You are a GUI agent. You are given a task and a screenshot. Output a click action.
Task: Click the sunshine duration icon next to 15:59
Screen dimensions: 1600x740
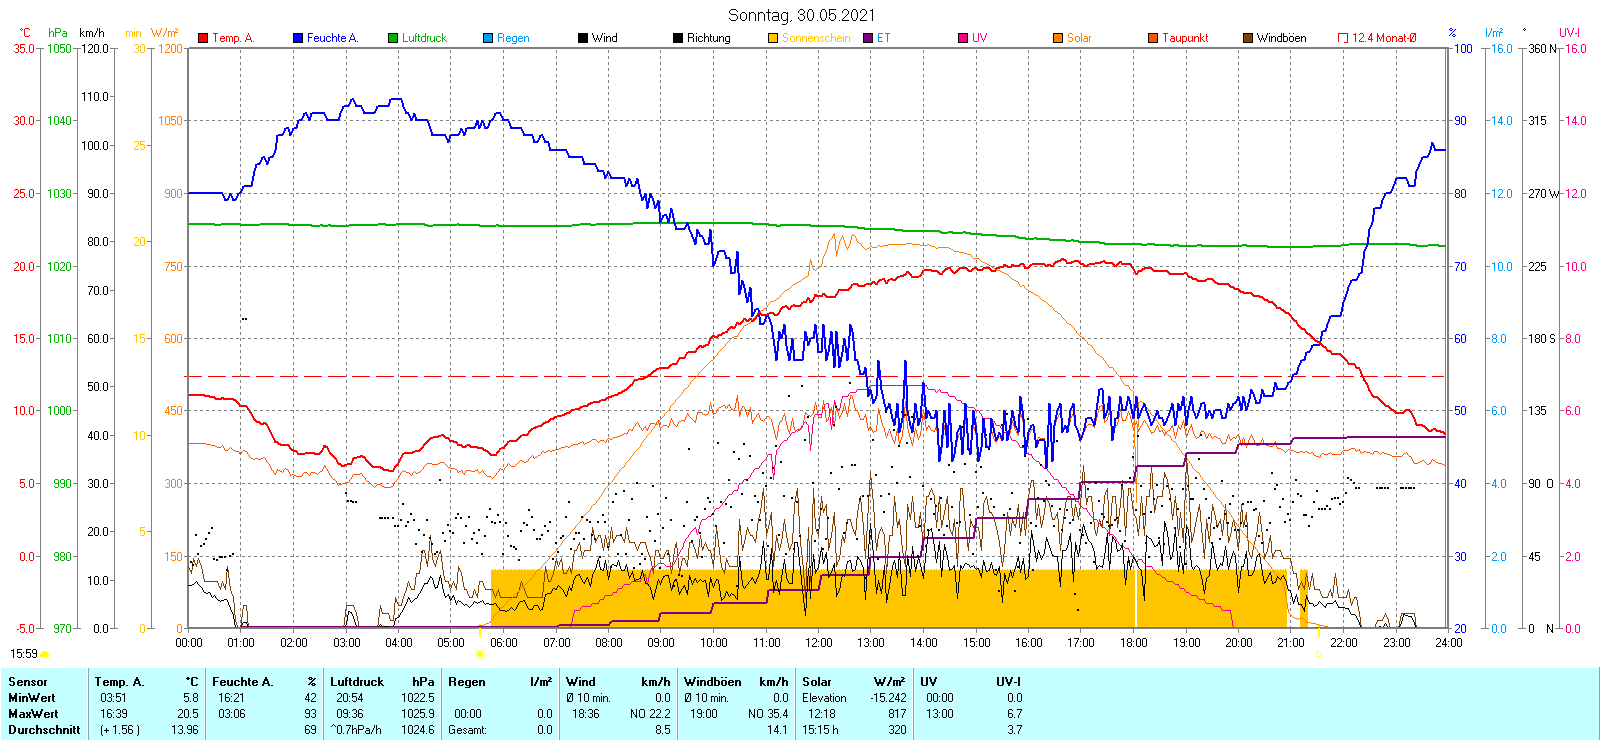pos(44,654)
